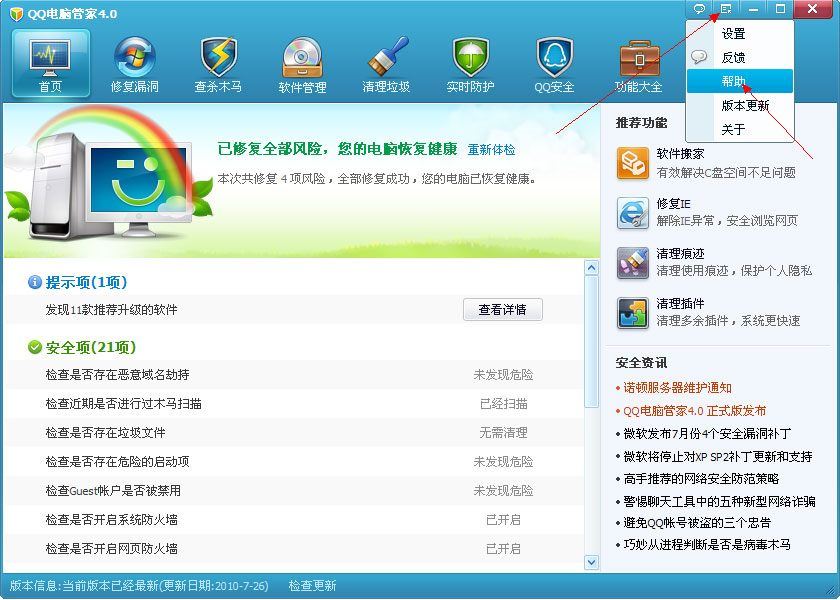Select 关于 in the dropdown menu

[740, 129]
